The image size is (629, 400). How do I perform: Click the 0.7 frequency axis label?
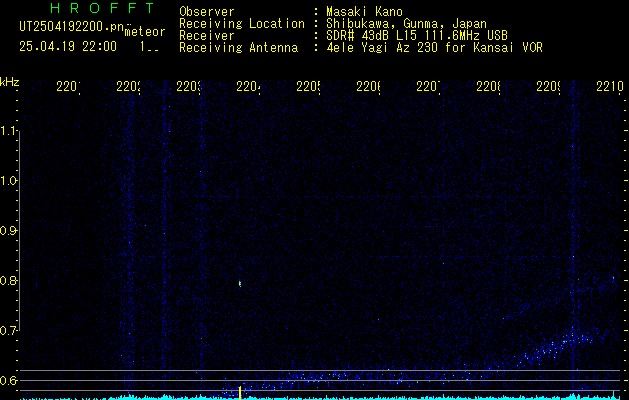[x=8, y=331]
